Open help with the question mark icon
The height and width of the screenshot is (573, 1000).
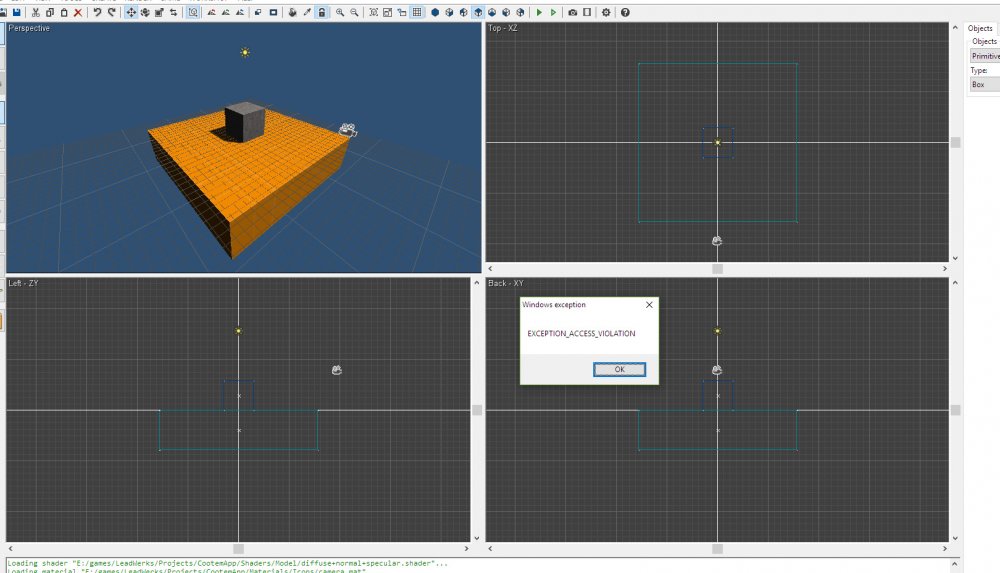click(x=625, y=12)
